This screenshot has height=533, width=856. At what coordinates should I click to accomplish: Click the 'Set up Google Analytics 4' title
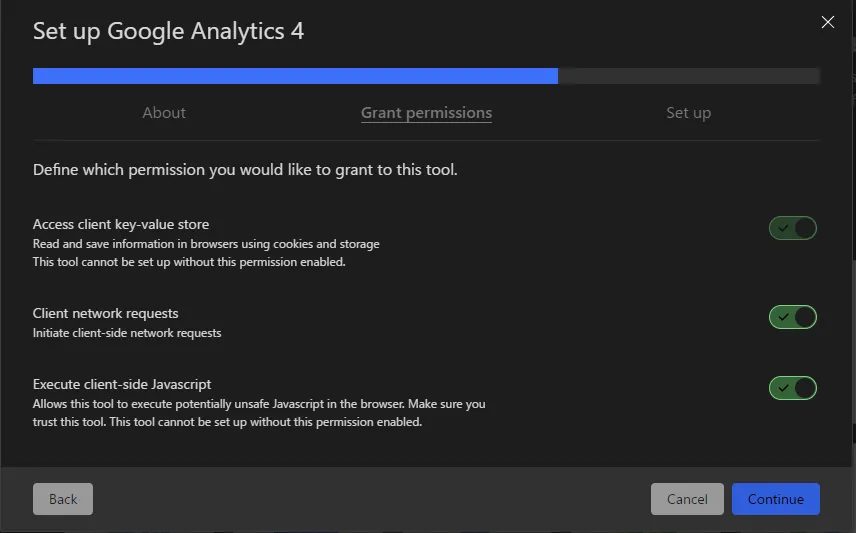pos(168,31)
